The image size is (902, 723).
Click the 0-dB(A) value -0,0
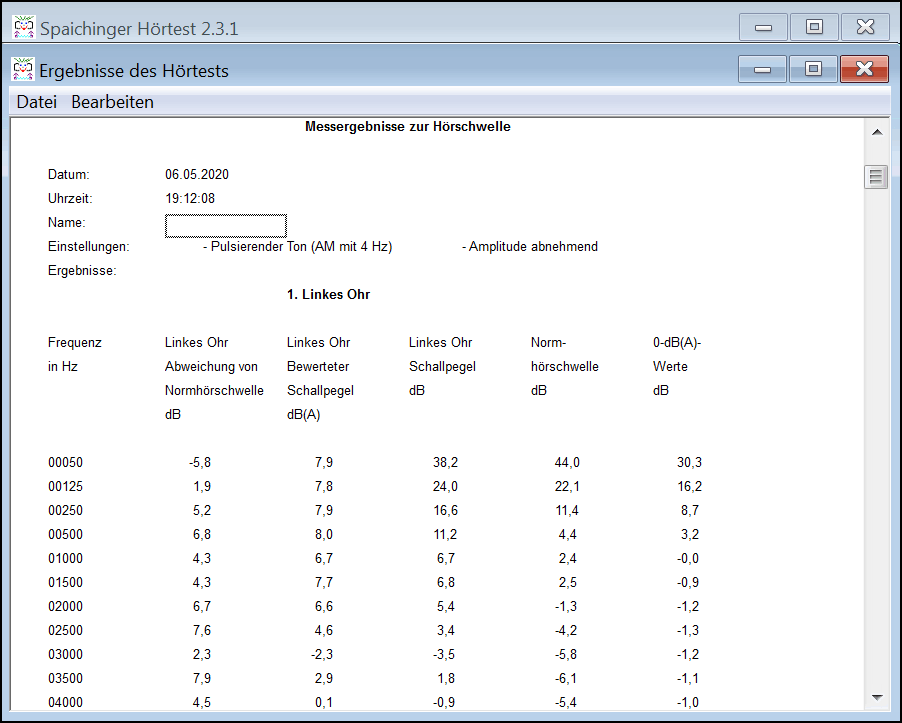(688, 558)
